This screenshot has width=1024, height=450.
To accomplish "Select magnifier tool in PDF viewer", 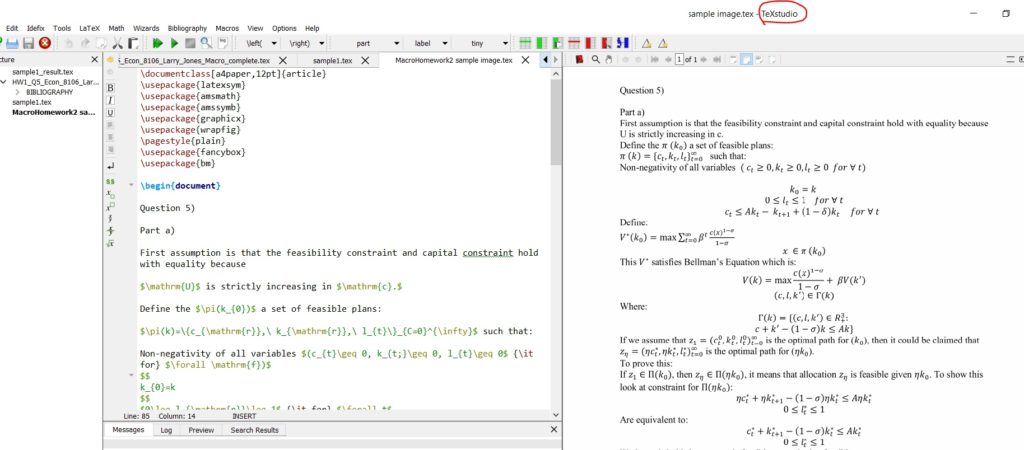I will (x=595, y=59).
